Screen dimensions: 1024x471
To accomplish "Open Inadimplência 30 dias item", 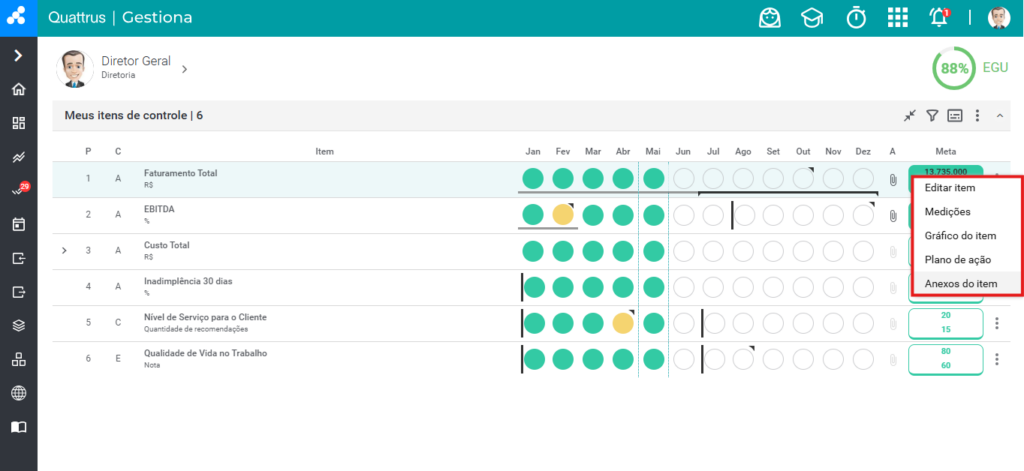I will click(x=188, y=282).
